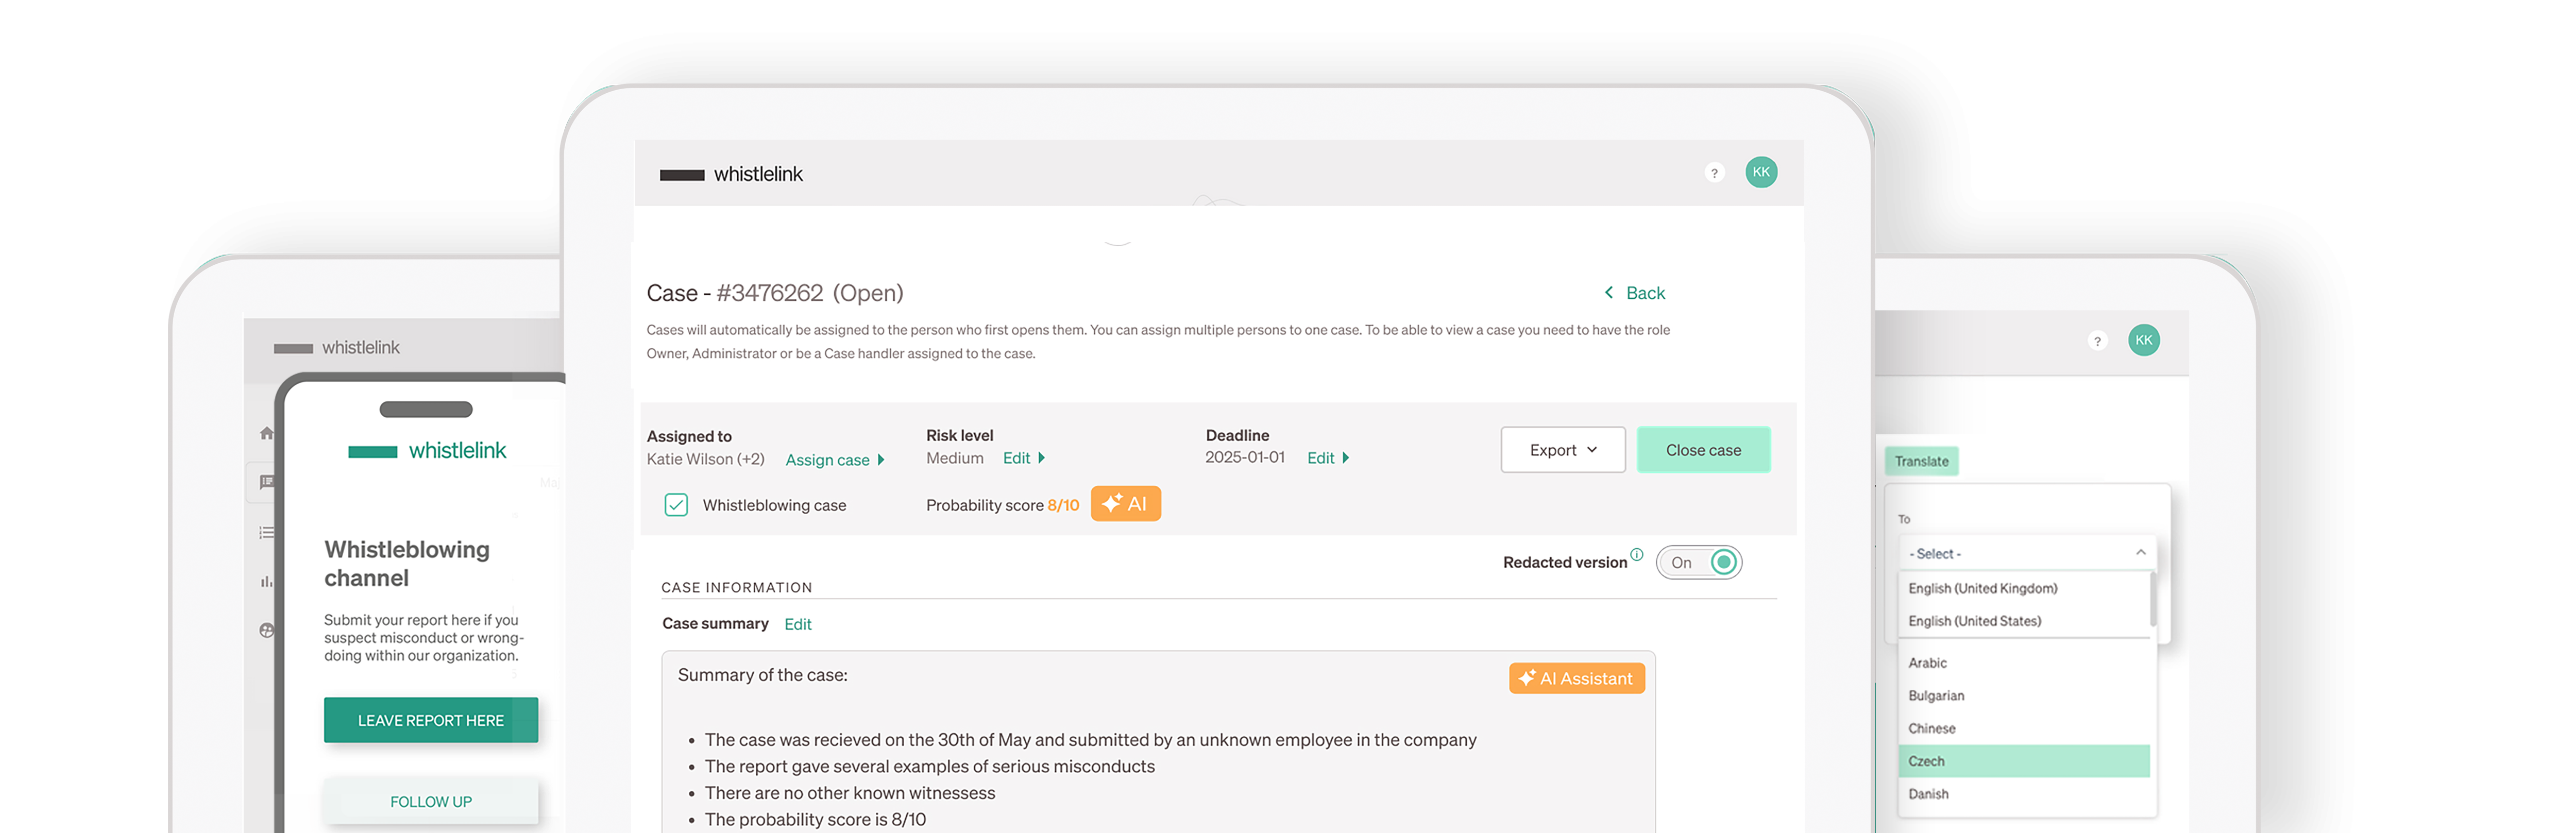Click the Katie Wilson (+2) assignee text
2576x833 pixels.
click(x=705, y=459)
